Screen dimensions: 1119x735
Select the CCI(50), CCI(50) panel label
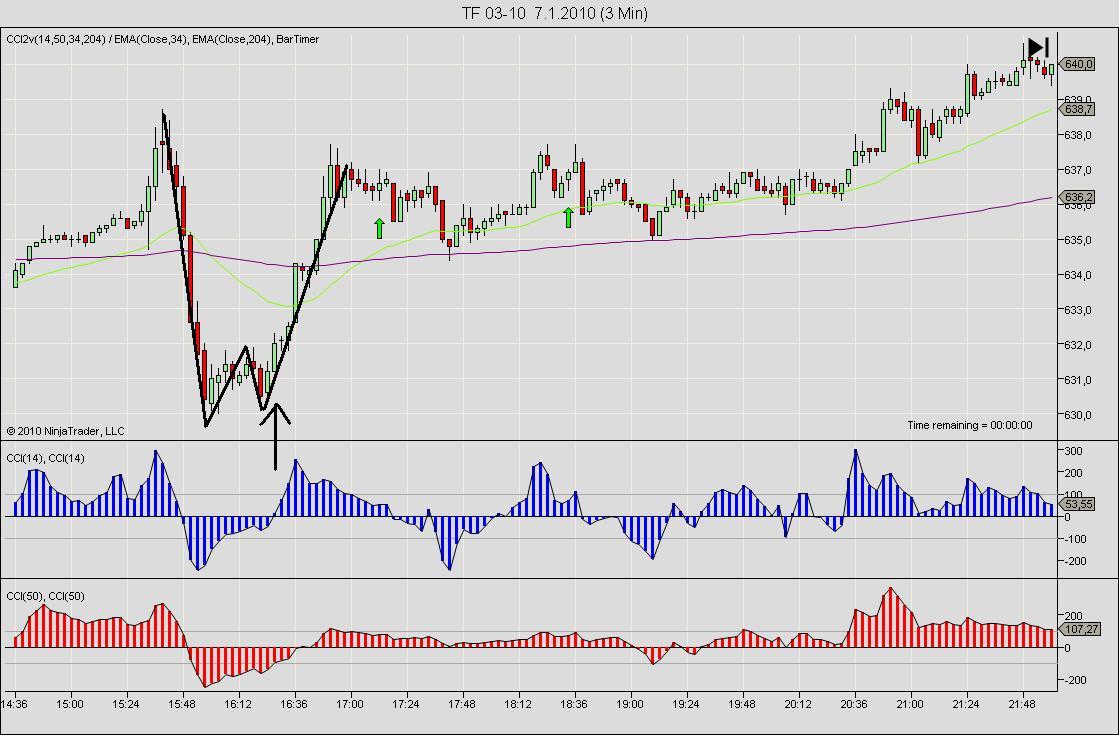[46, 596]
